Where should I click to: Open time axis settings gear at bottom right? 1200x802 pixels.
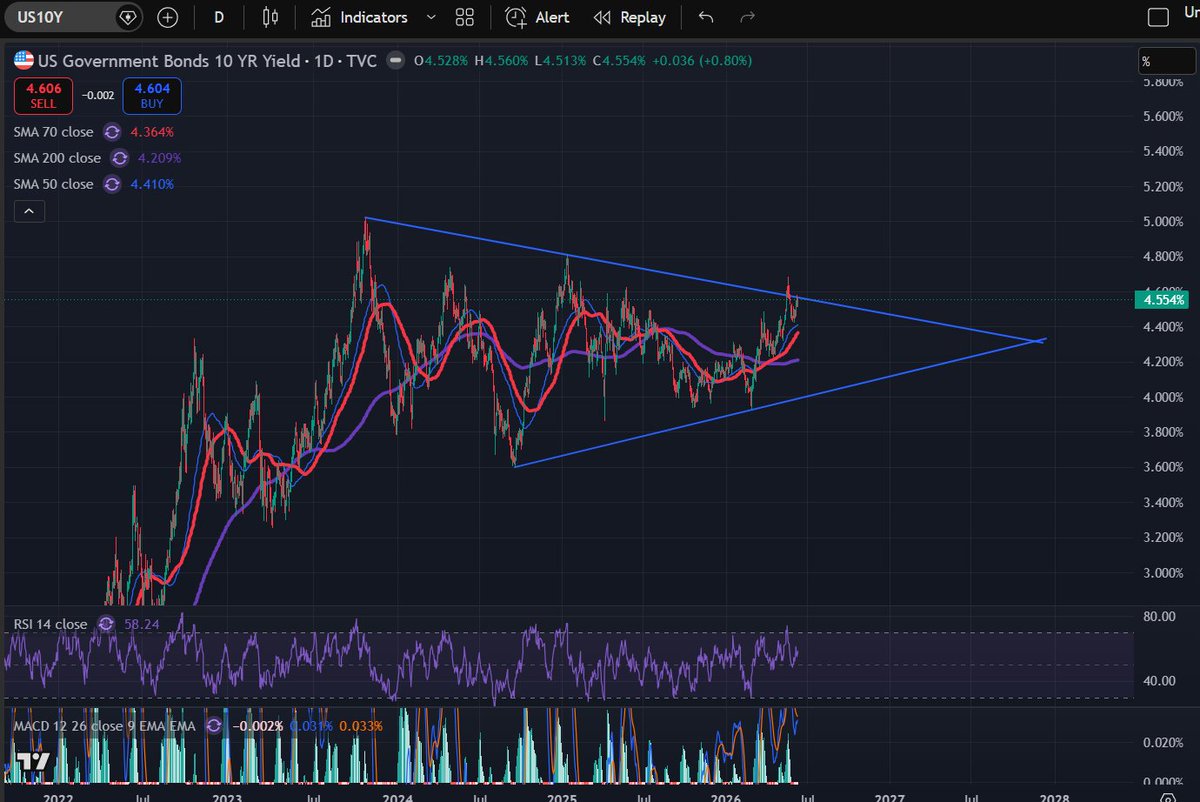[x=1167, y=799]
